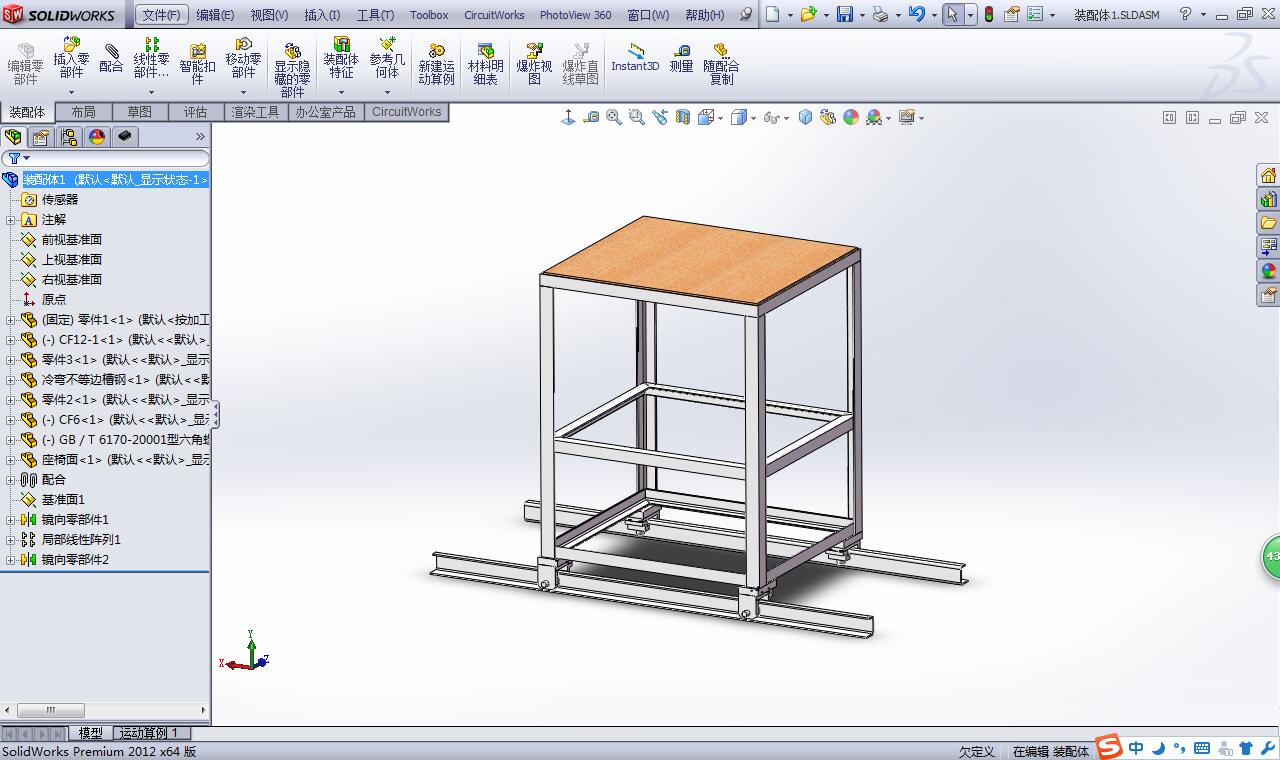Click the New document icon
This screenshot has height=760, width=1280.
pos(773,14)
